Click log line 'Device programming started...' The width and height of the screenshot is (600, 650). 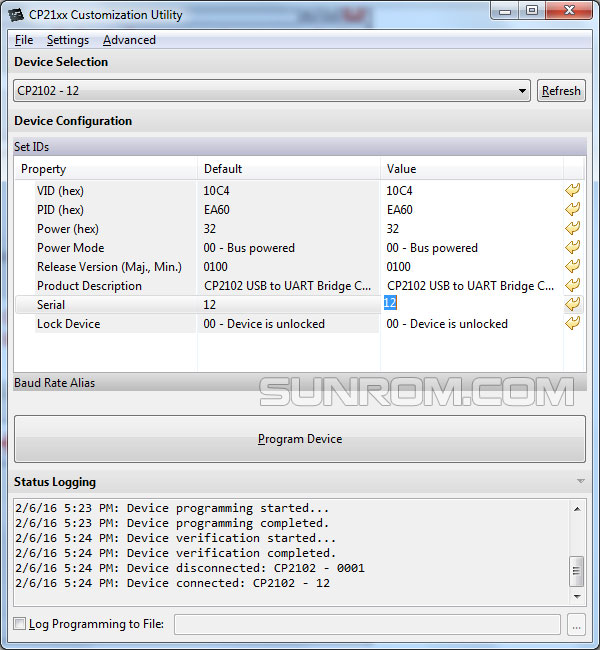[172, 509]
